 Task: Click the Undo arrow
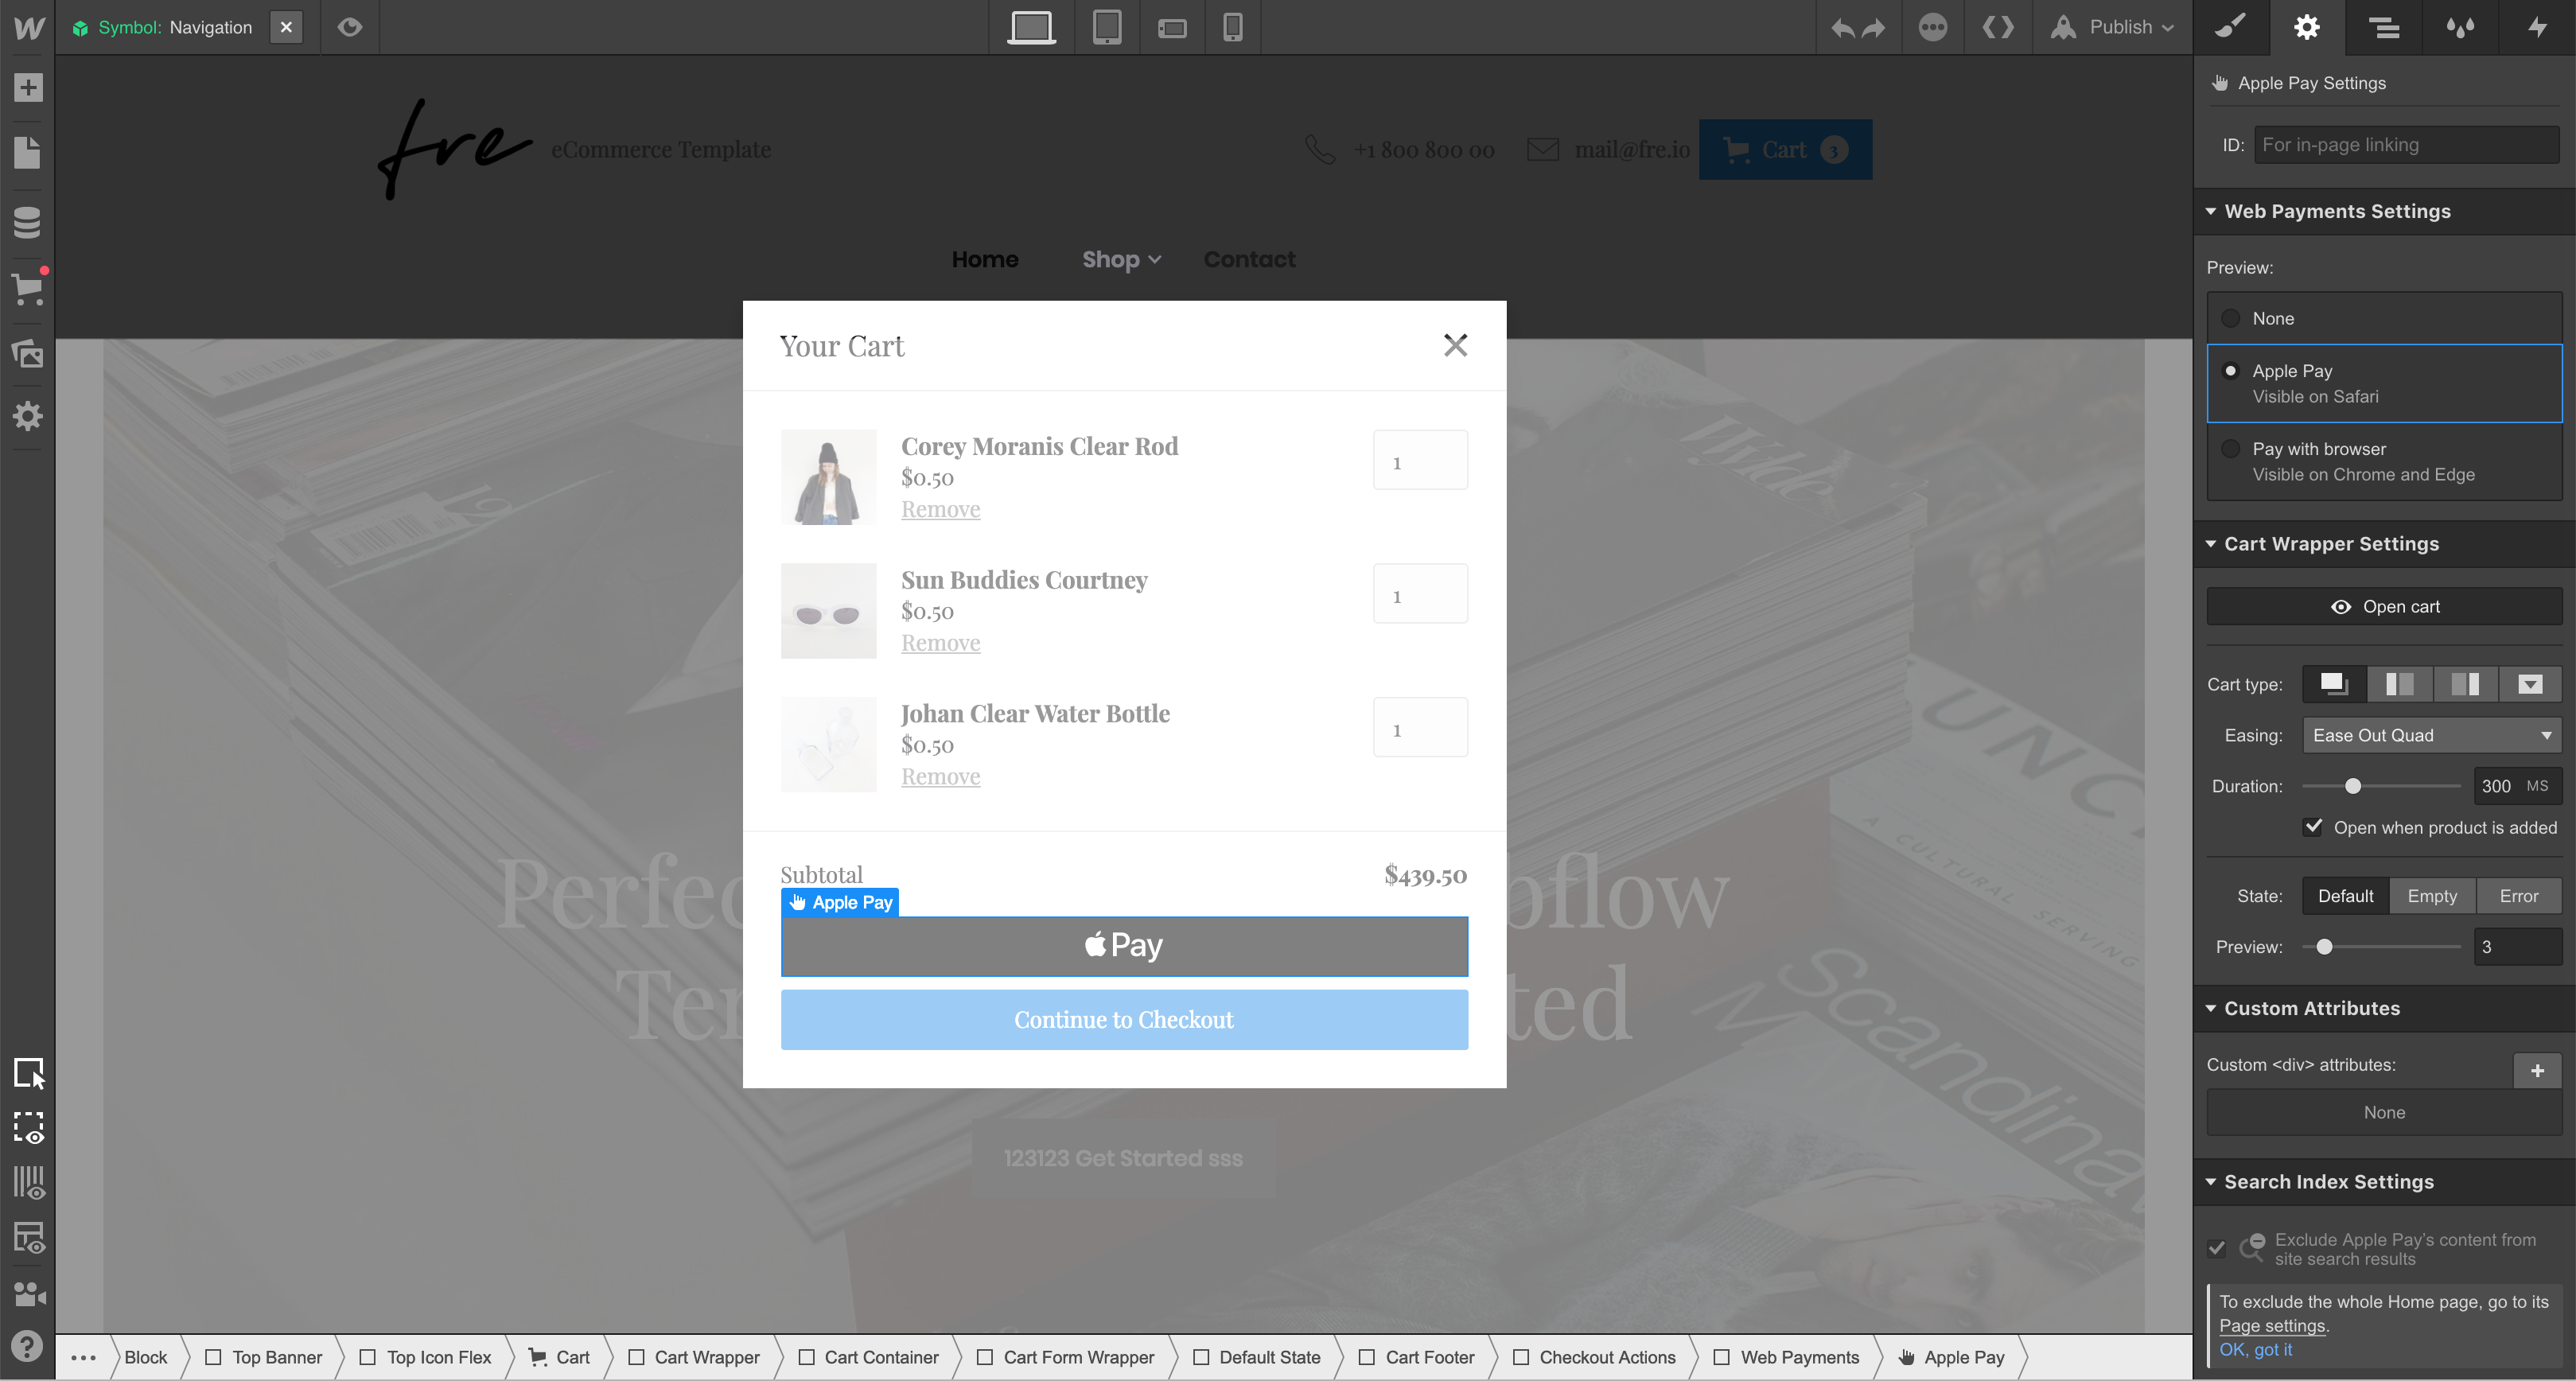pyautogui.click(x=1842, y=28)
